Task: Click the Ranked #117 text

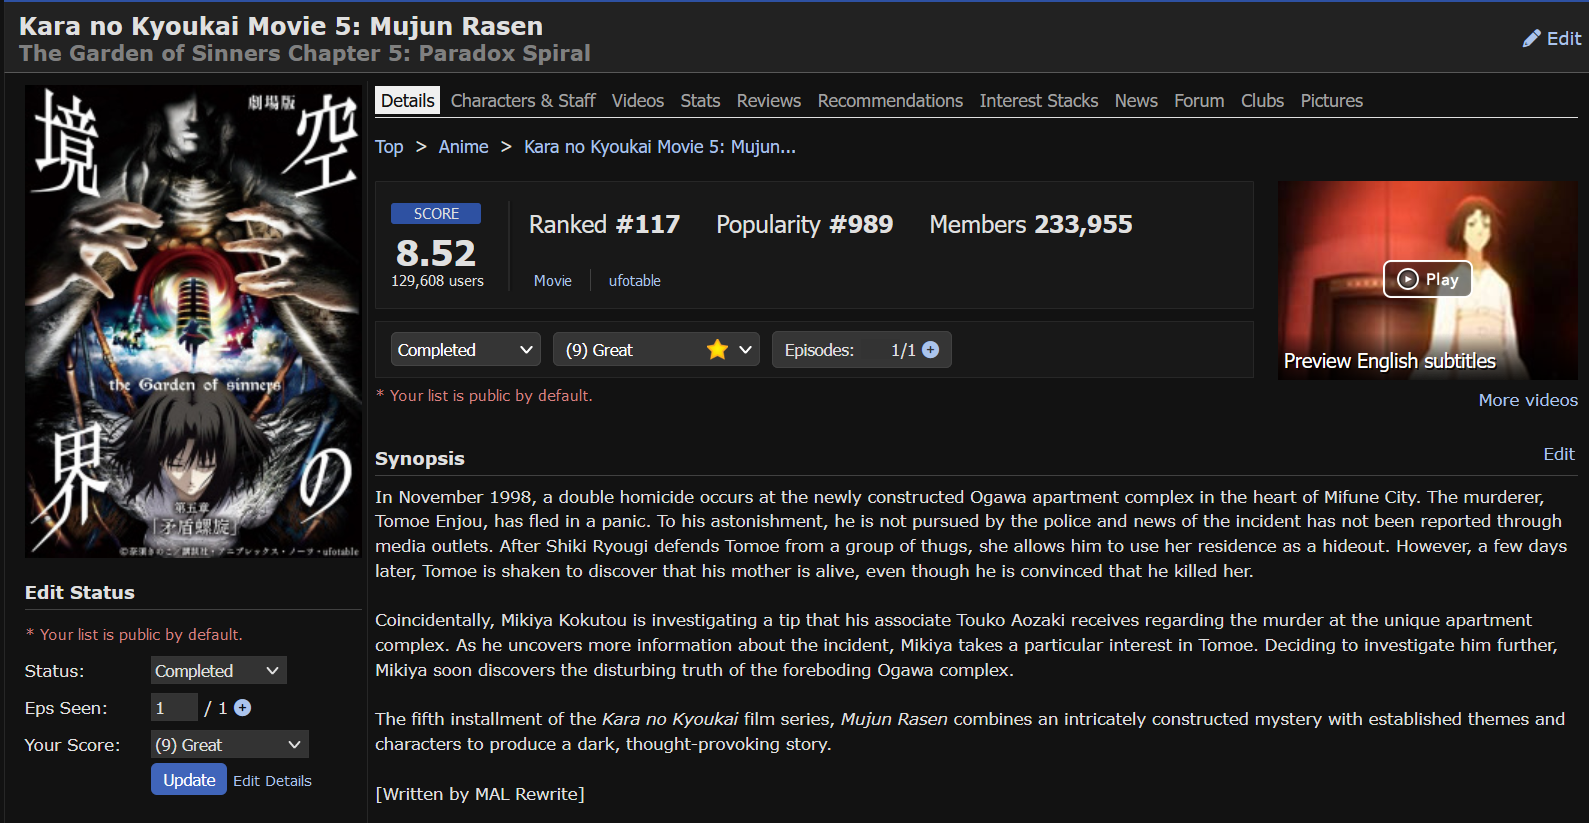Action: (604, 224)
